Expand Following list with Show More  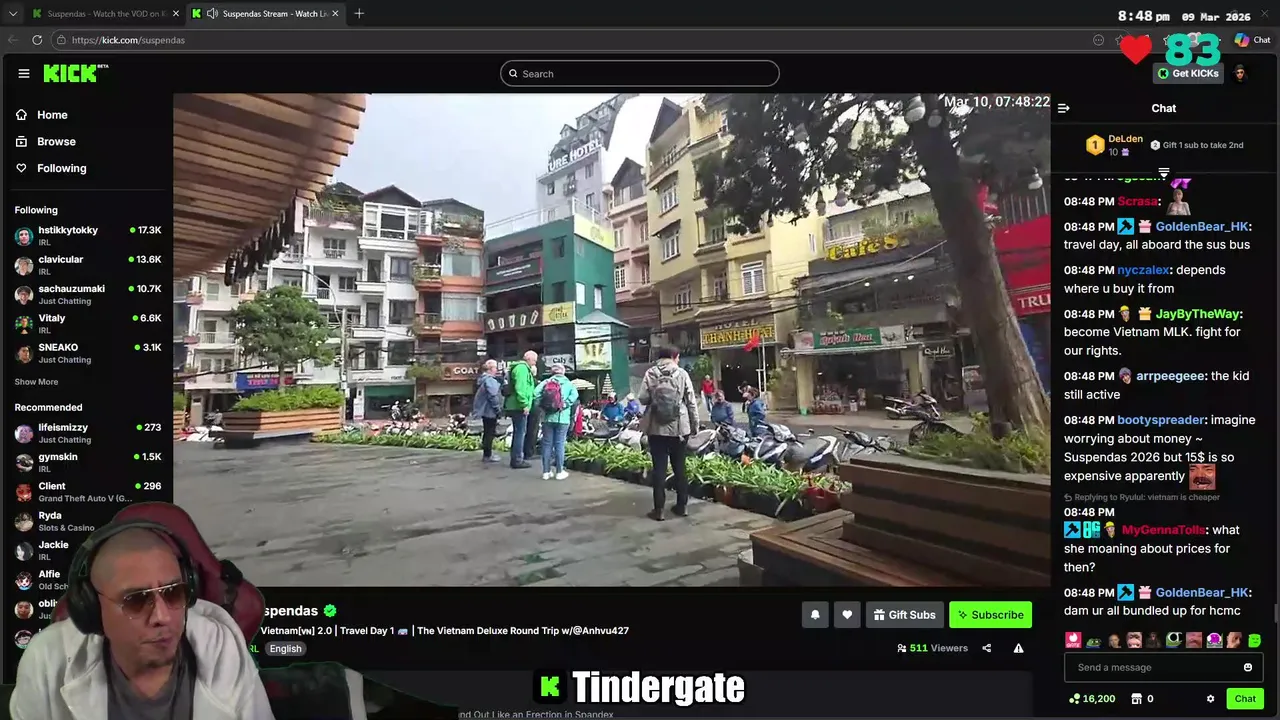(36, 382)
